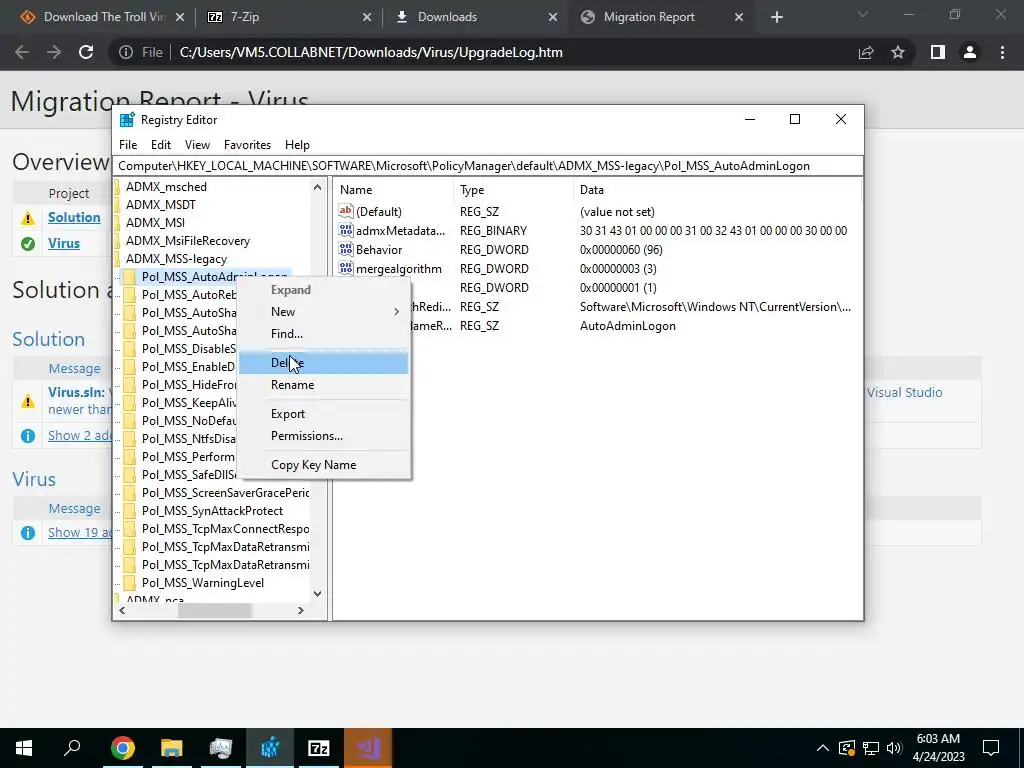Open 7-Zip from the taskbar
This screenshot has width=1024, height=768.
click(x=319, y=748)
